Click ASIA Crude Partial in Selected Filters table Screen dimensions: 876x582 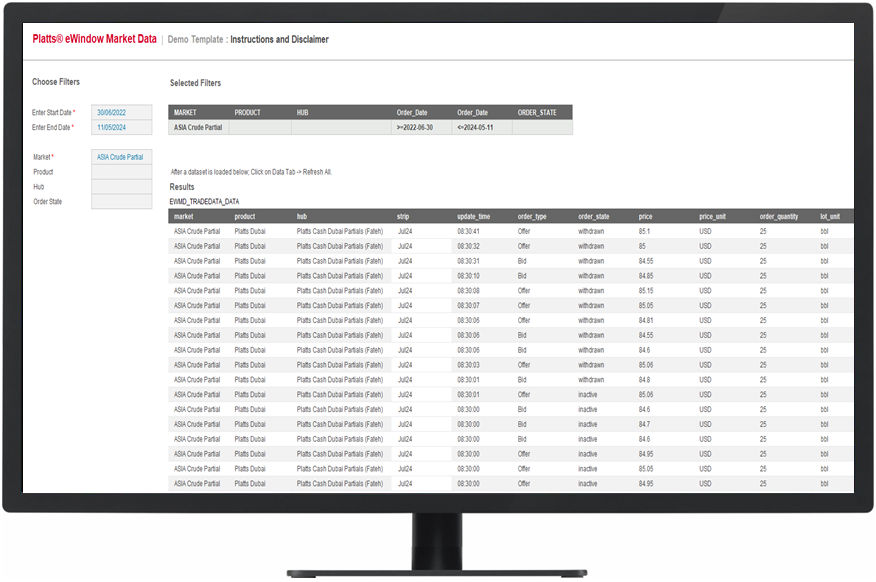(198, 127)
